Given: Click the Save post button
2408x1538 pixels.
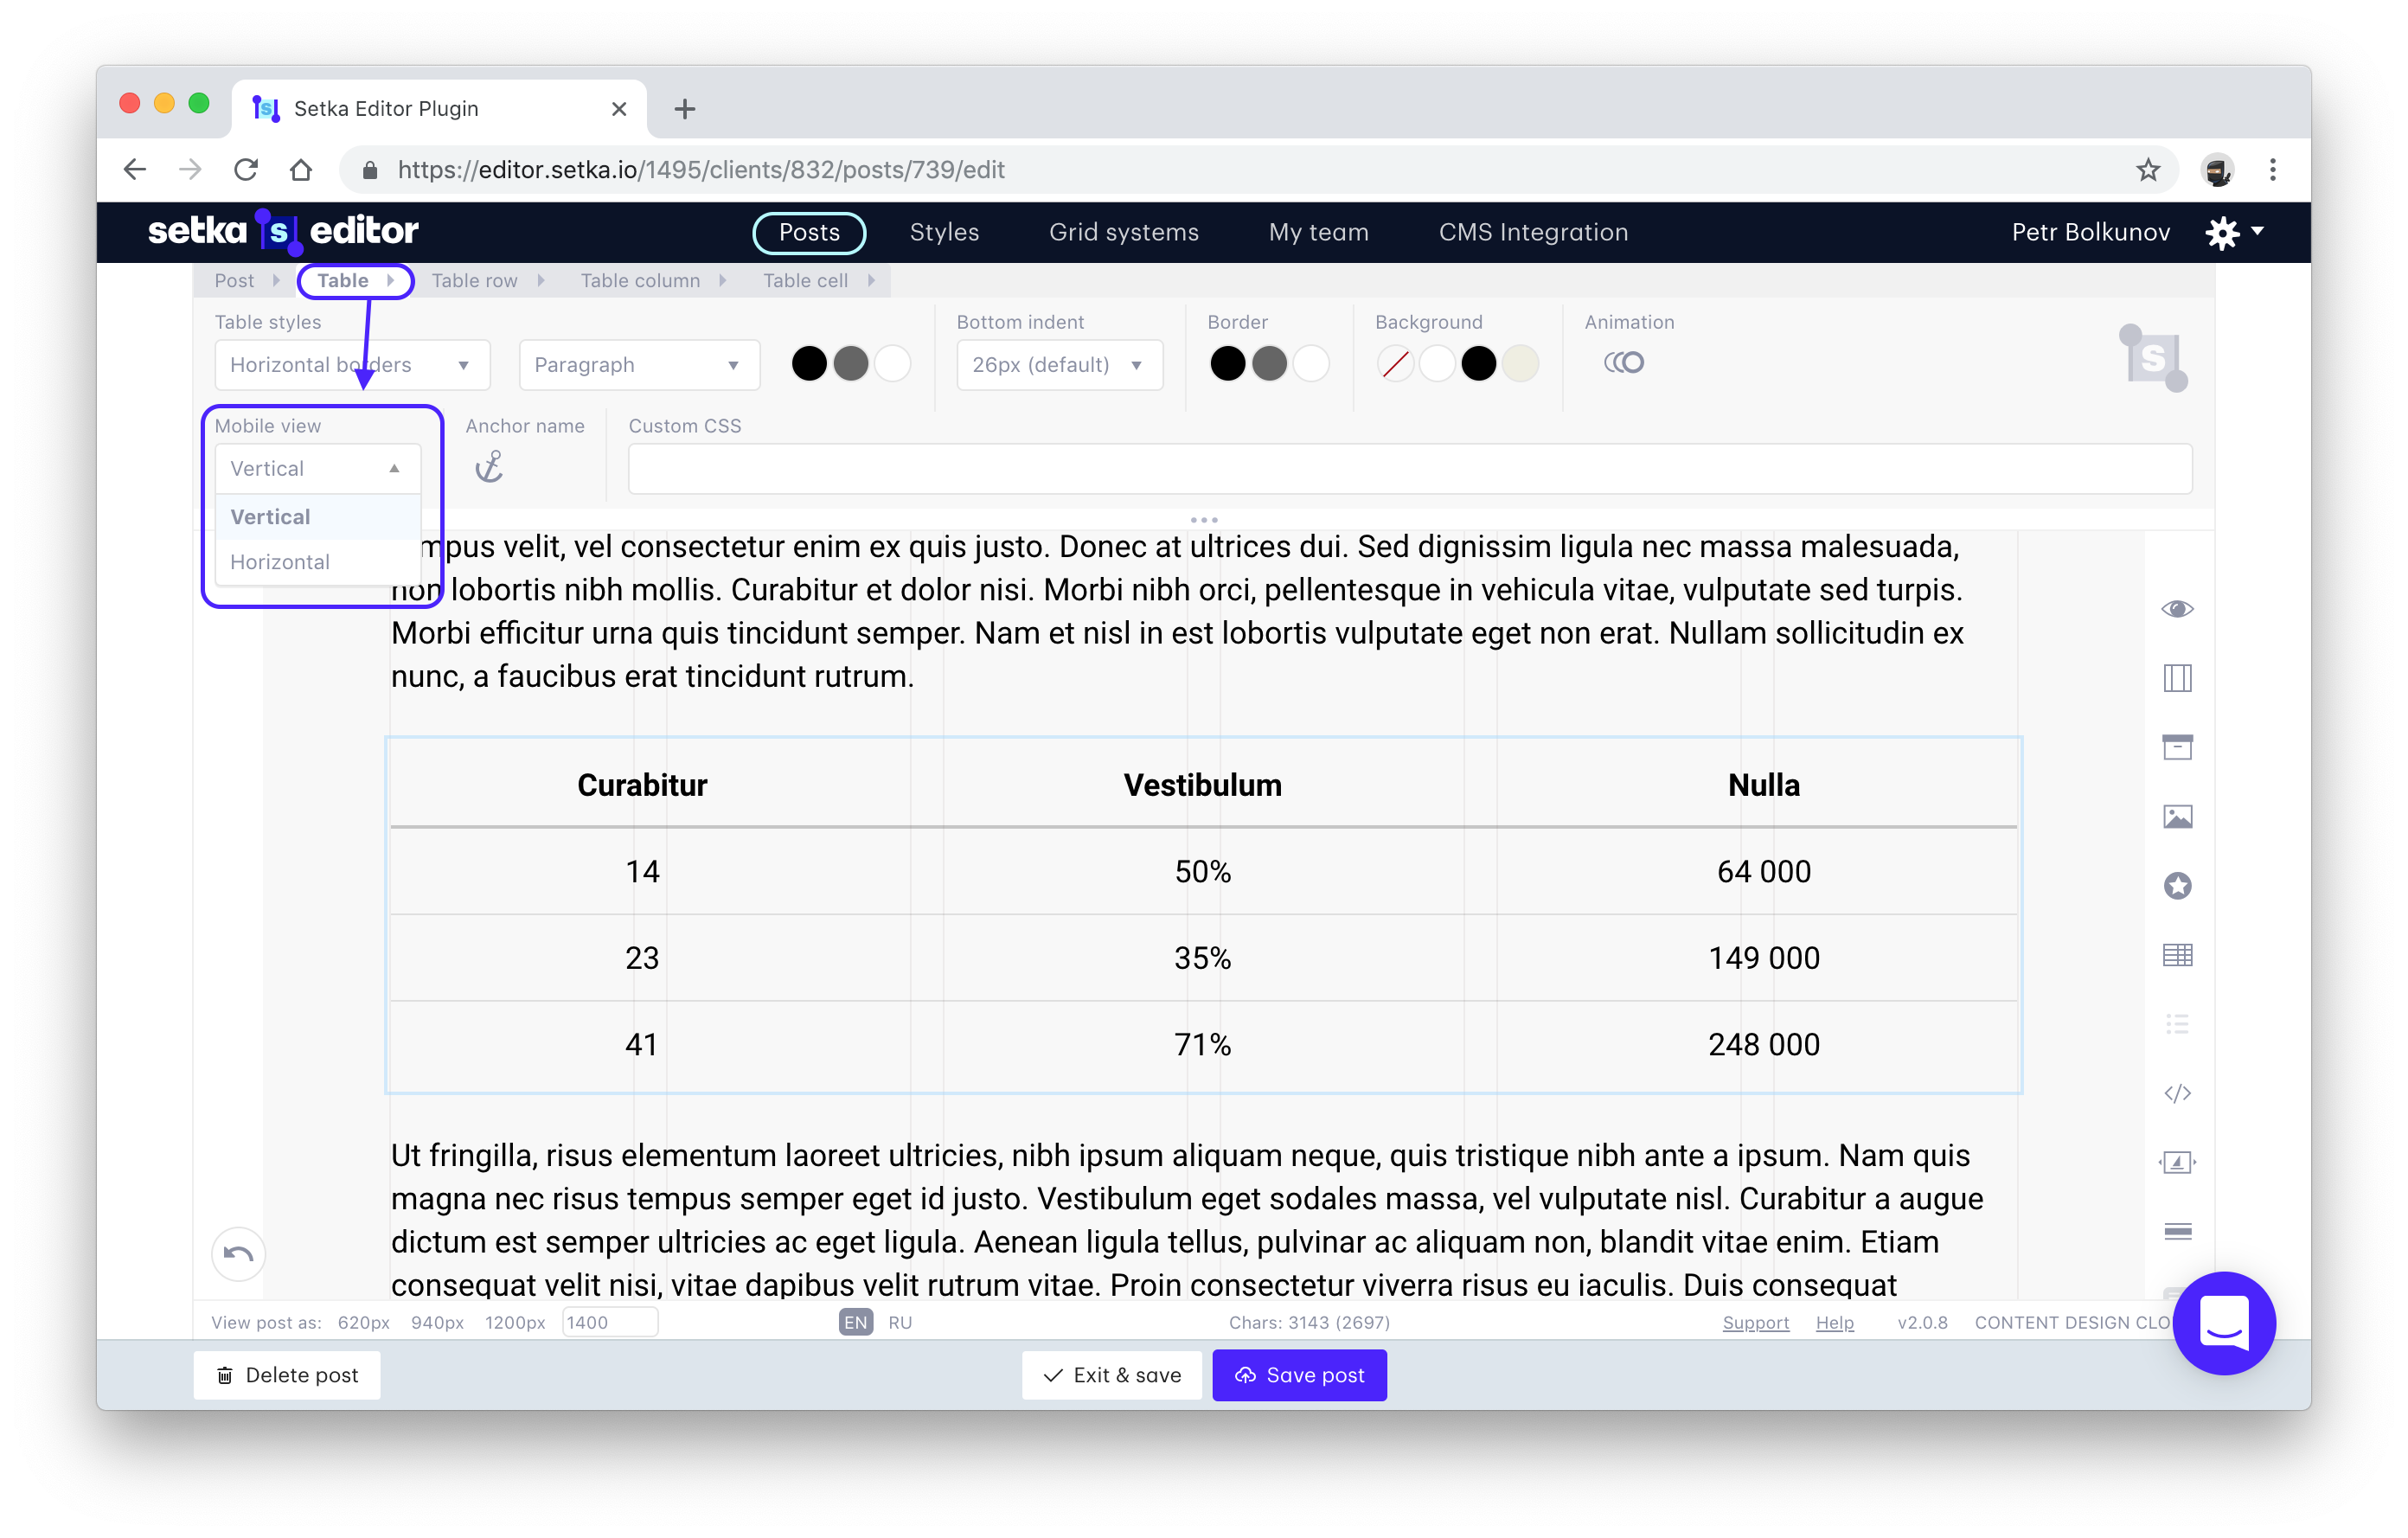Looking at the screenshot, I should 1298,1375.
